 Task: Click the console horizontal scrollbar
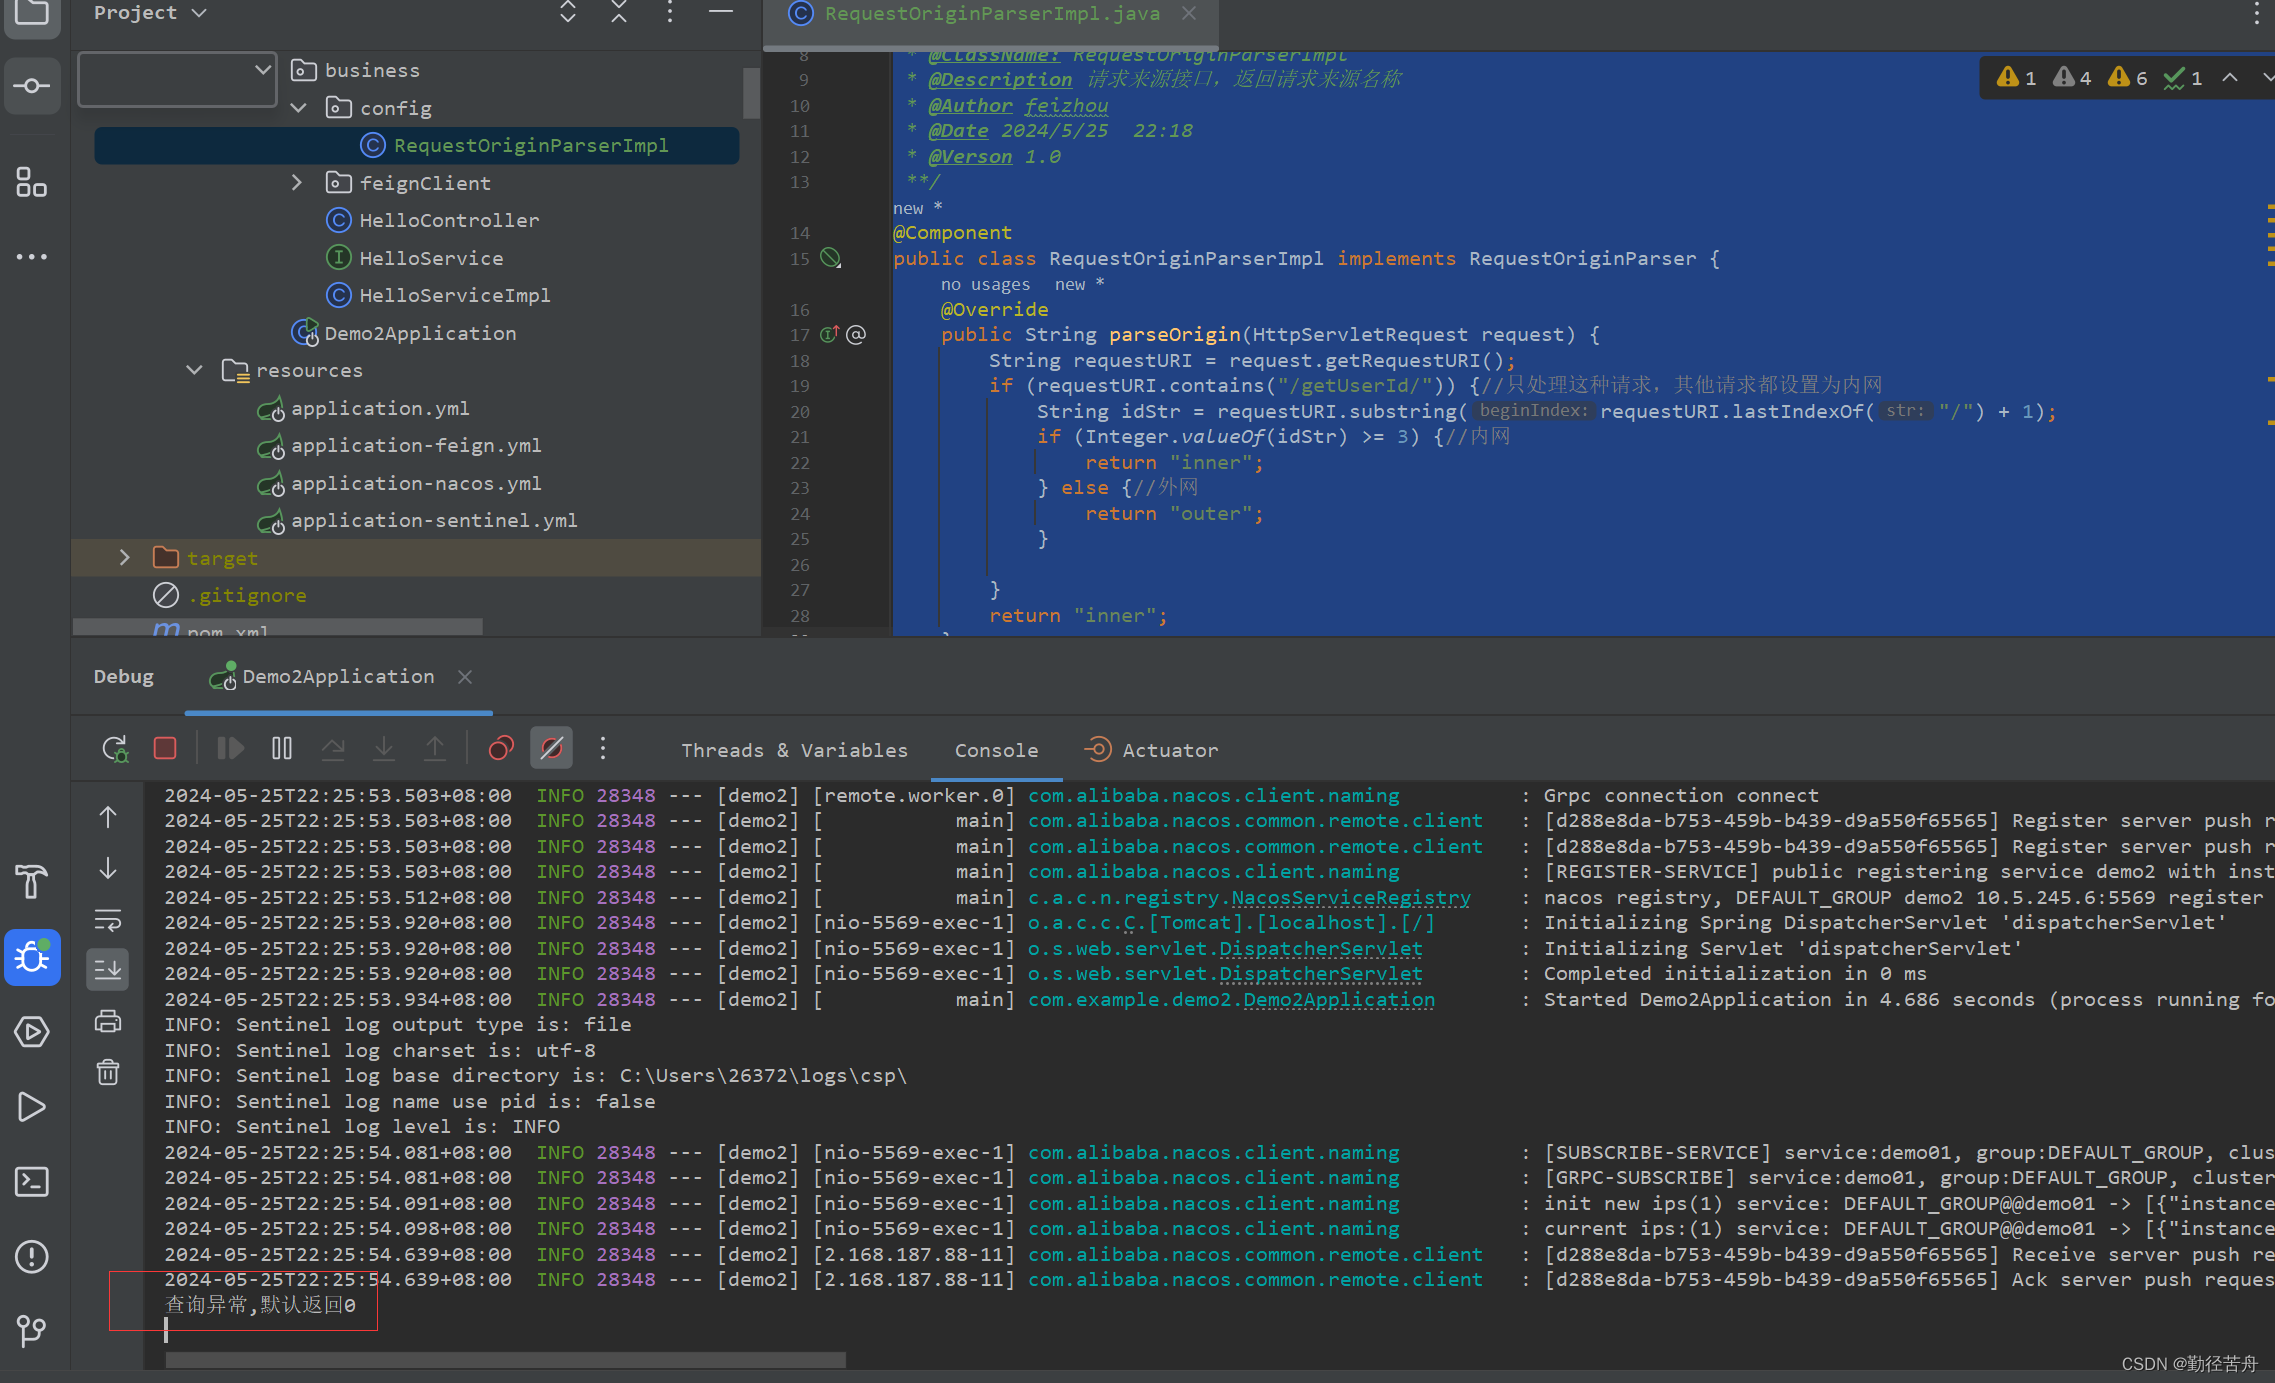[505, 1360]
